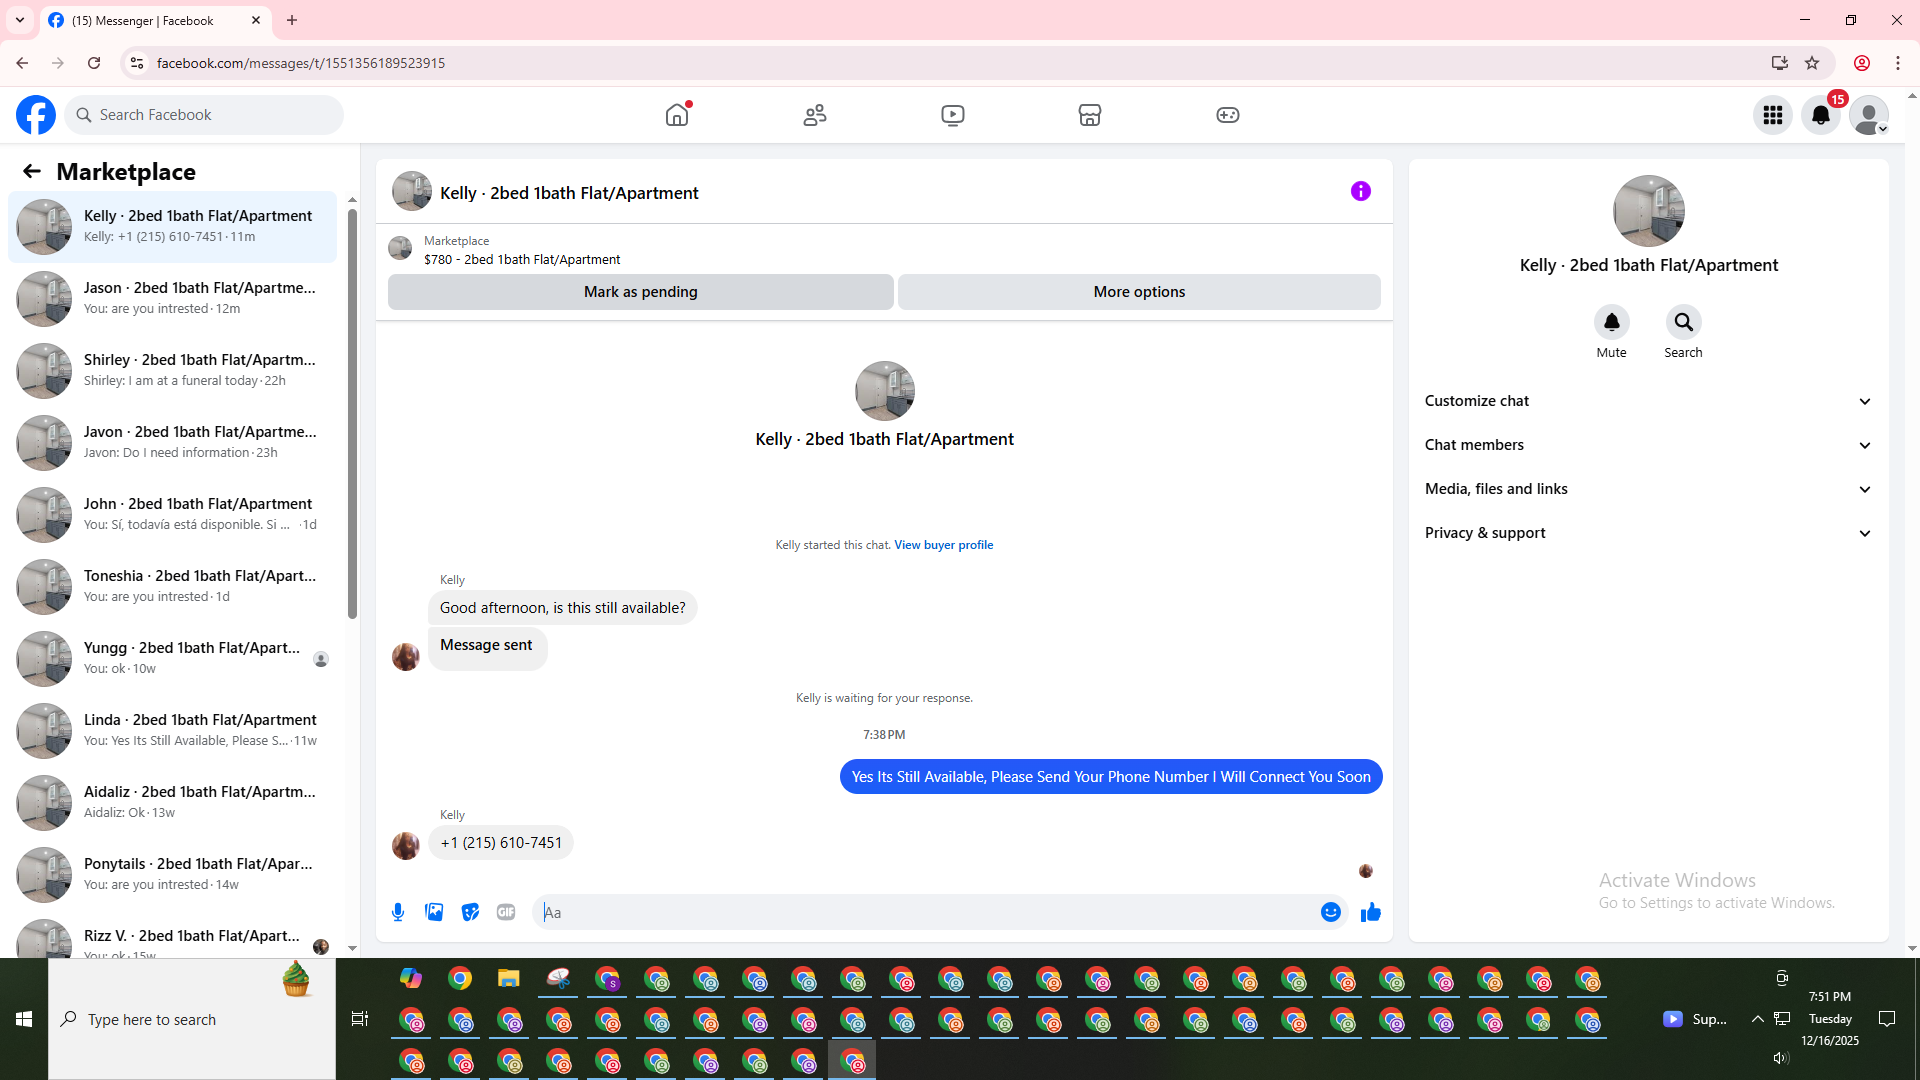Click the Messenger browser tab
The image size is (1920, 1080).
(155, 21)
